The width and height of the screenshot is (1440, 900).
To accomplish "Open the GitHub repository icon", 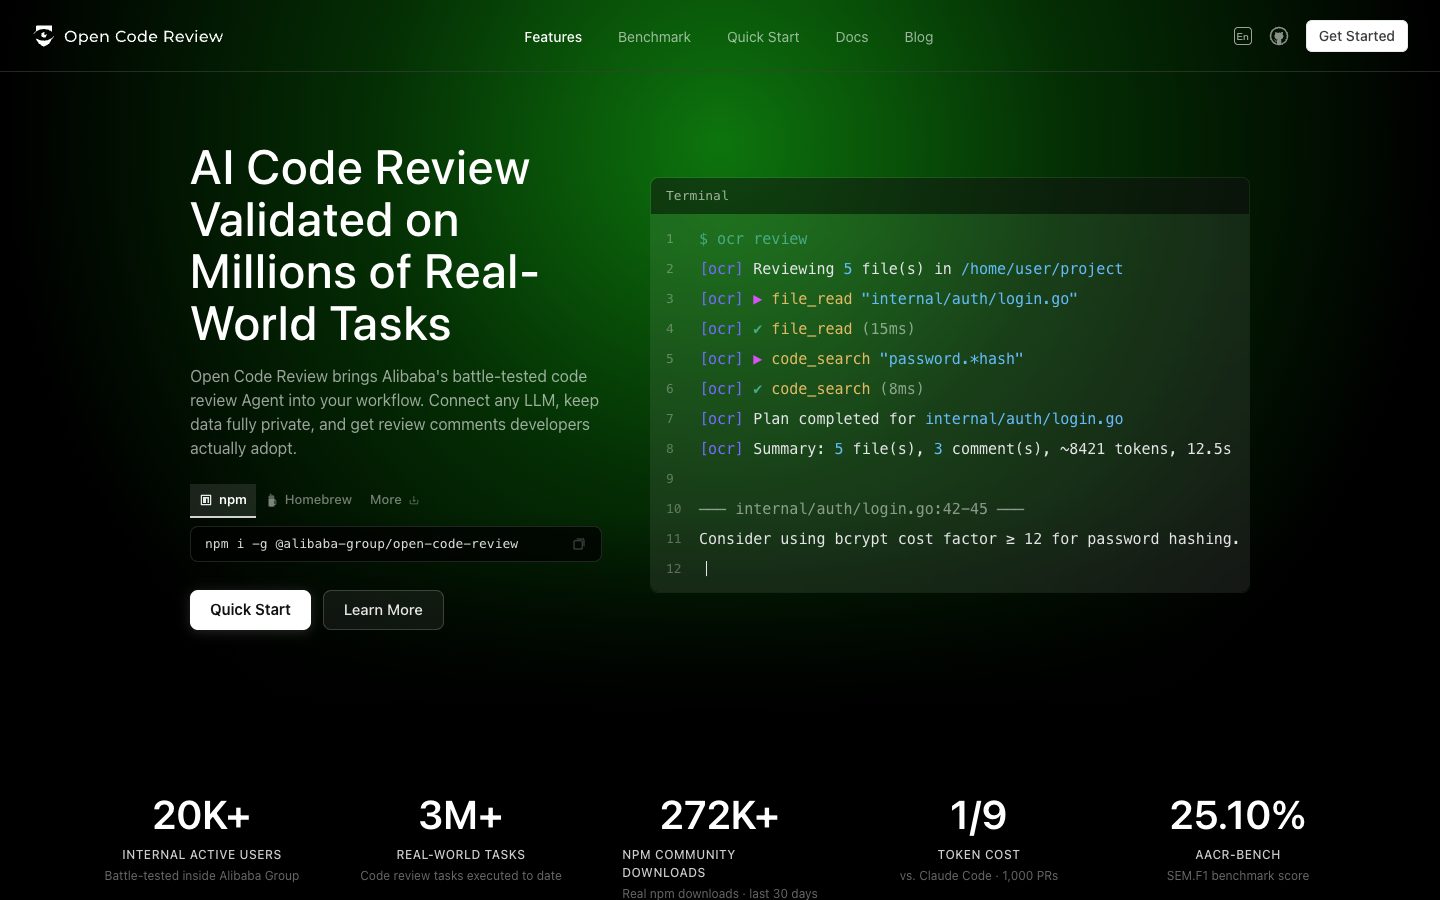I will [1279, 36].
